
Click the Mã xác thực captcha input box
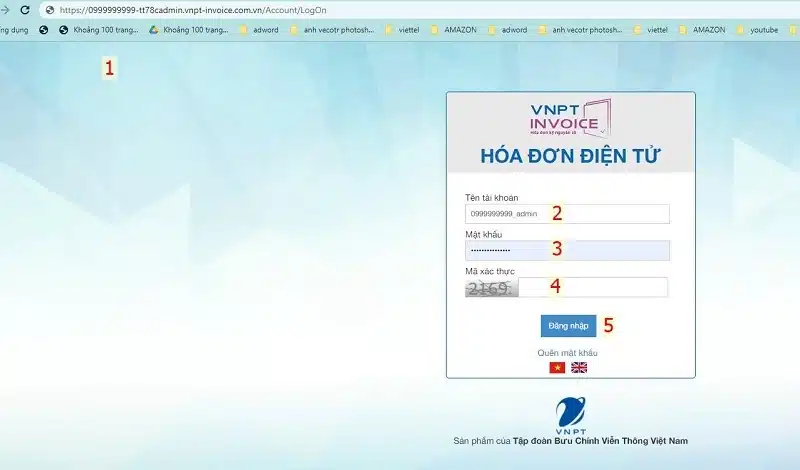pyautogui.click(x=592, y=287)
